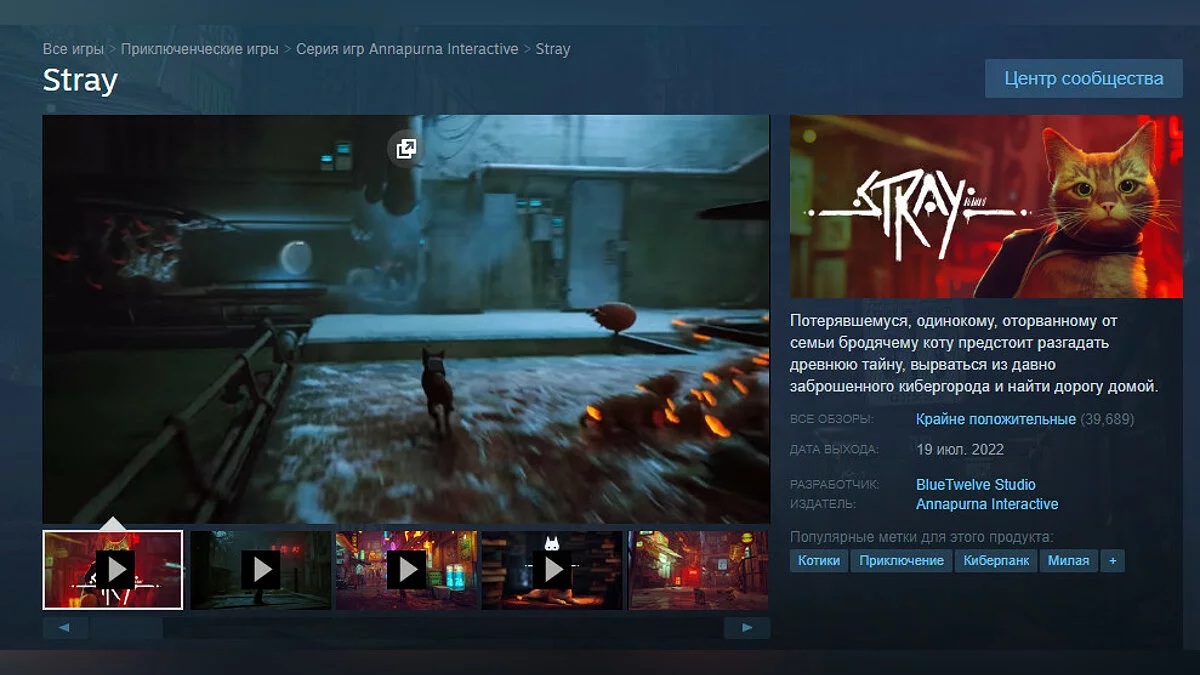
Task: Play the first trailer thumbnail with Stray logo
Action: click(113, 570)
